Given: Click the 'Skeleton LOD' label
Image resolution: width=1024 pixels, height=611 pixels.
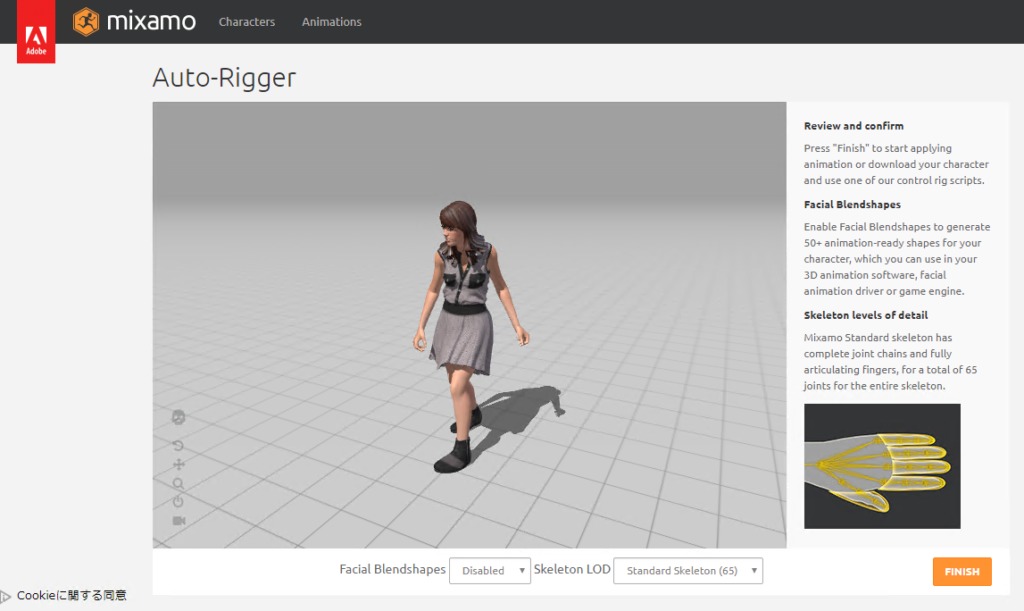Looking at the screenshot, I should click(x=572, y=569).
